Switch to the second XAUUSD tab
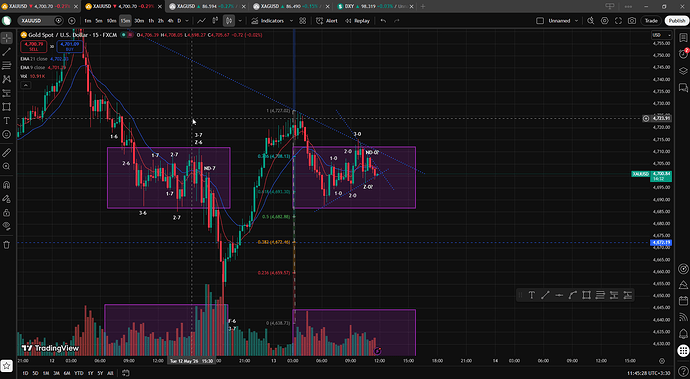Image resolution: width=690 pixels, height=379 pixels. [x=124, y=6]
